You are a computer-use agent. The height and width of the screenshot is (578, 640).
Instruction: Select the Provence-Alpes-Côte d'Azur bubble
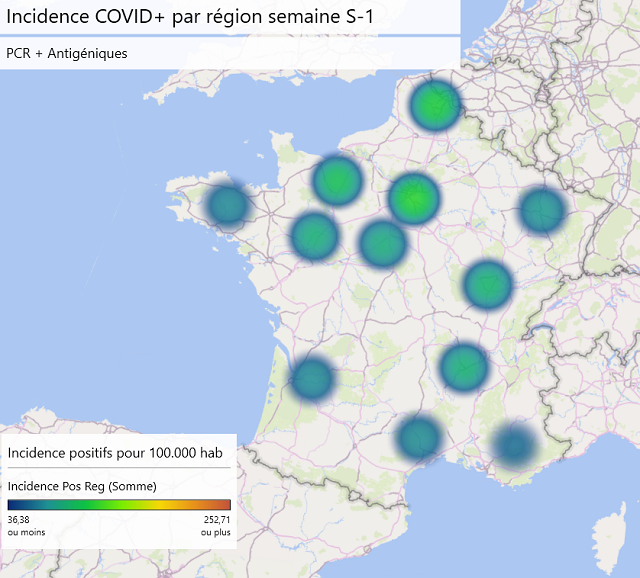515,445
